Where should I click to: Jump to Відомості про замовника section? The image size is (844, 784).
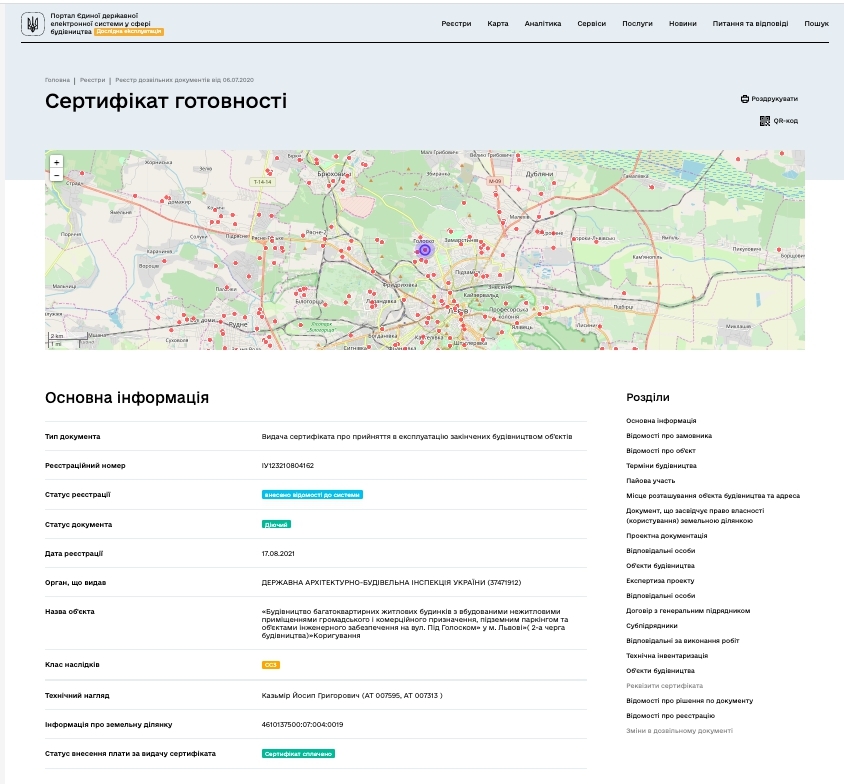(669, 436)
